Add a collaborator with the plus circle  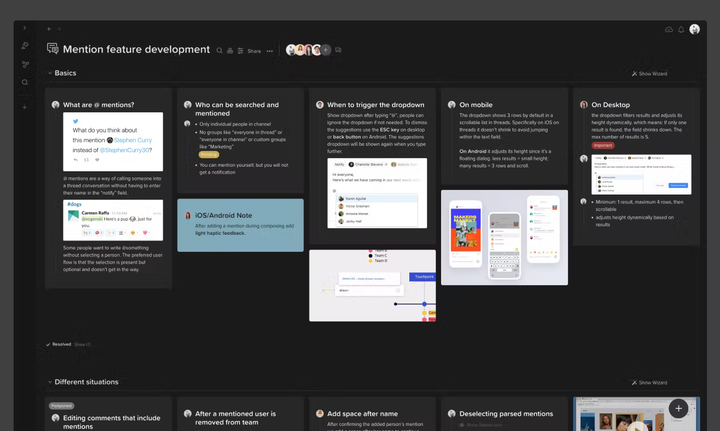point(326,50)
